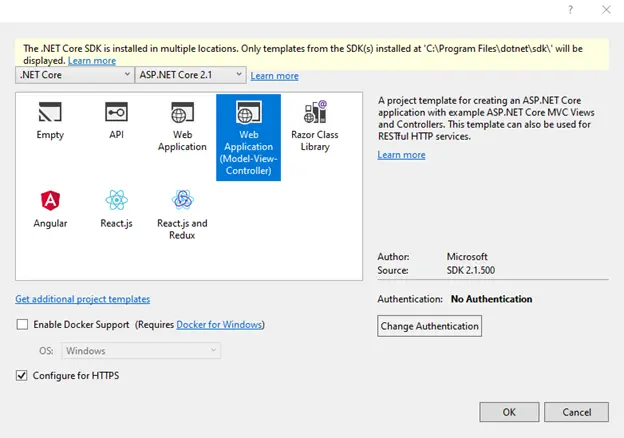Click the SDK 2.1.500 source value
Screen dimensions: 624x438
(x=471, y=271)
